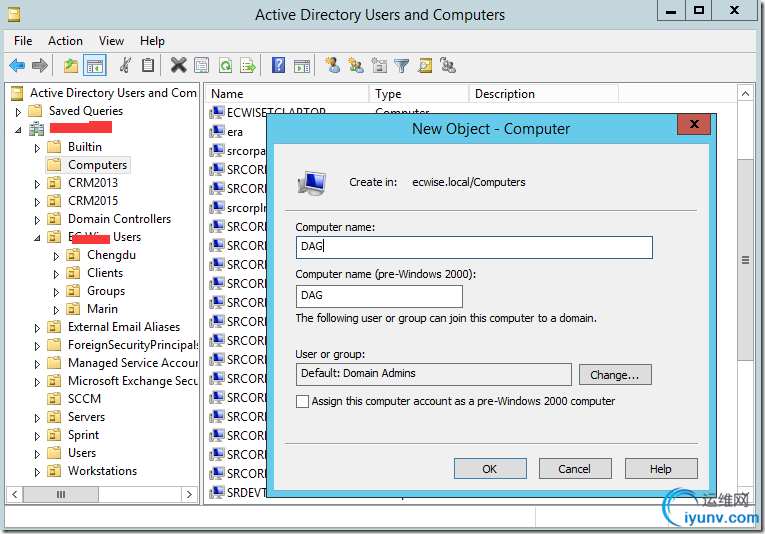Click the Computer name input field
This screenshot has width=765, height=534.
pos(474,247)
